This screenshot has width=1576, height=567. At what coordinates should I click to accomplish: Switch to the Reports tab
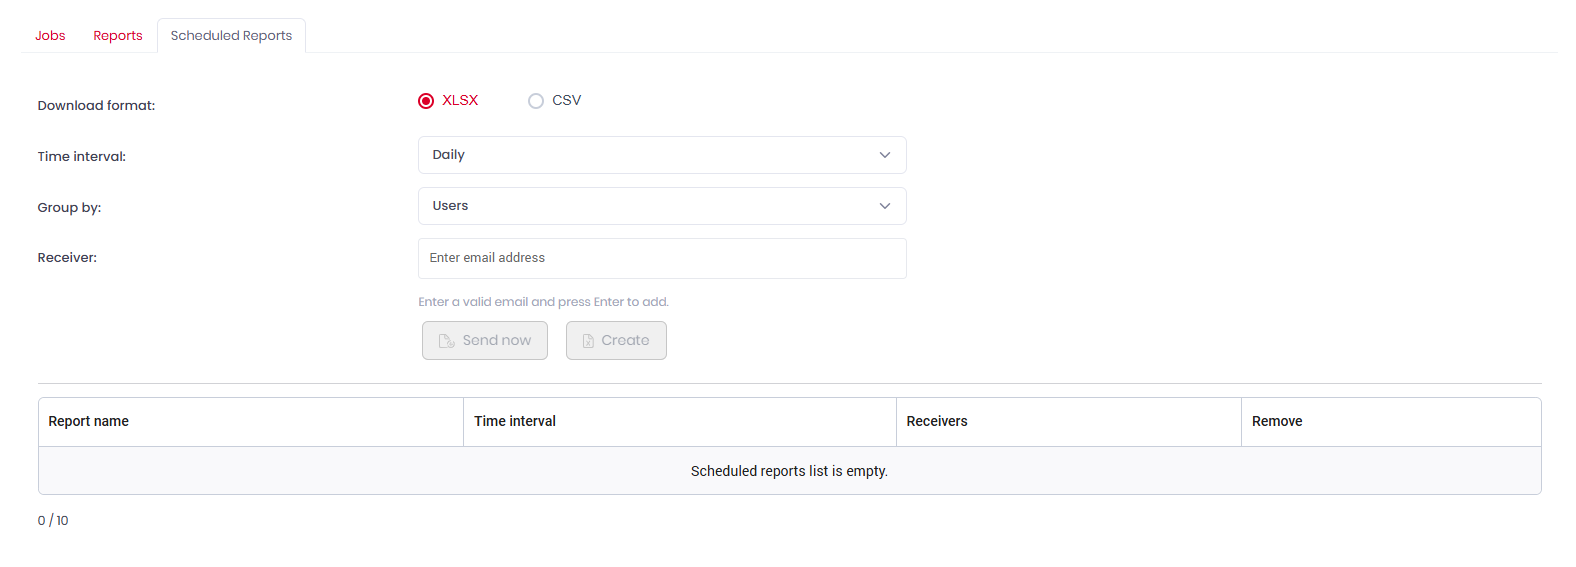tap(118, 36)
